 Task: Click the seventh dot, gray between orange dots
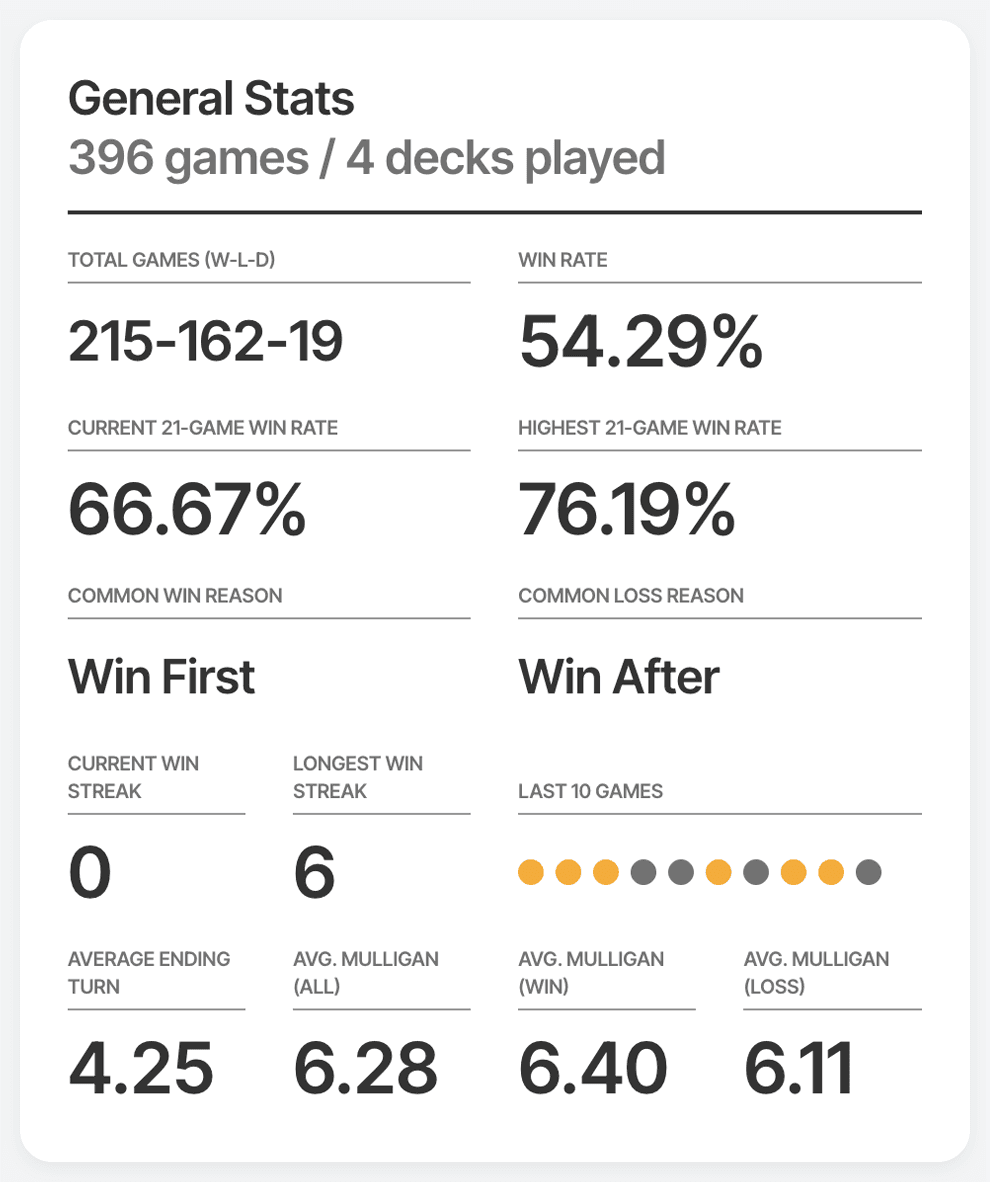756,873
